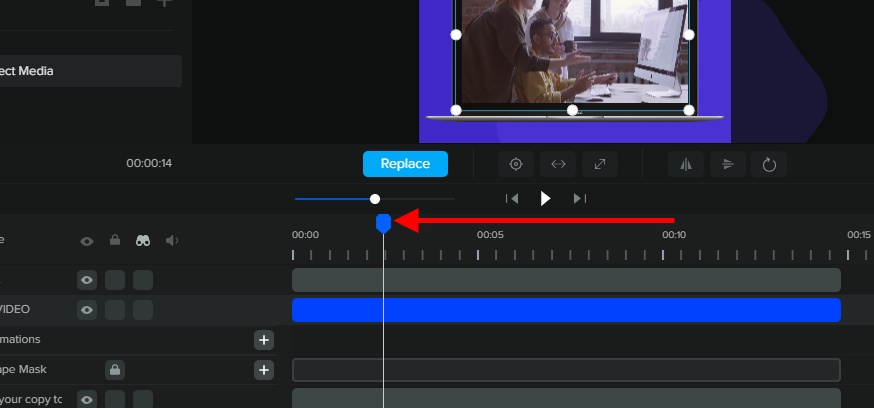Click the binoculars icon in timeline header
The image size is (874, 408).
tap(144, 240)
